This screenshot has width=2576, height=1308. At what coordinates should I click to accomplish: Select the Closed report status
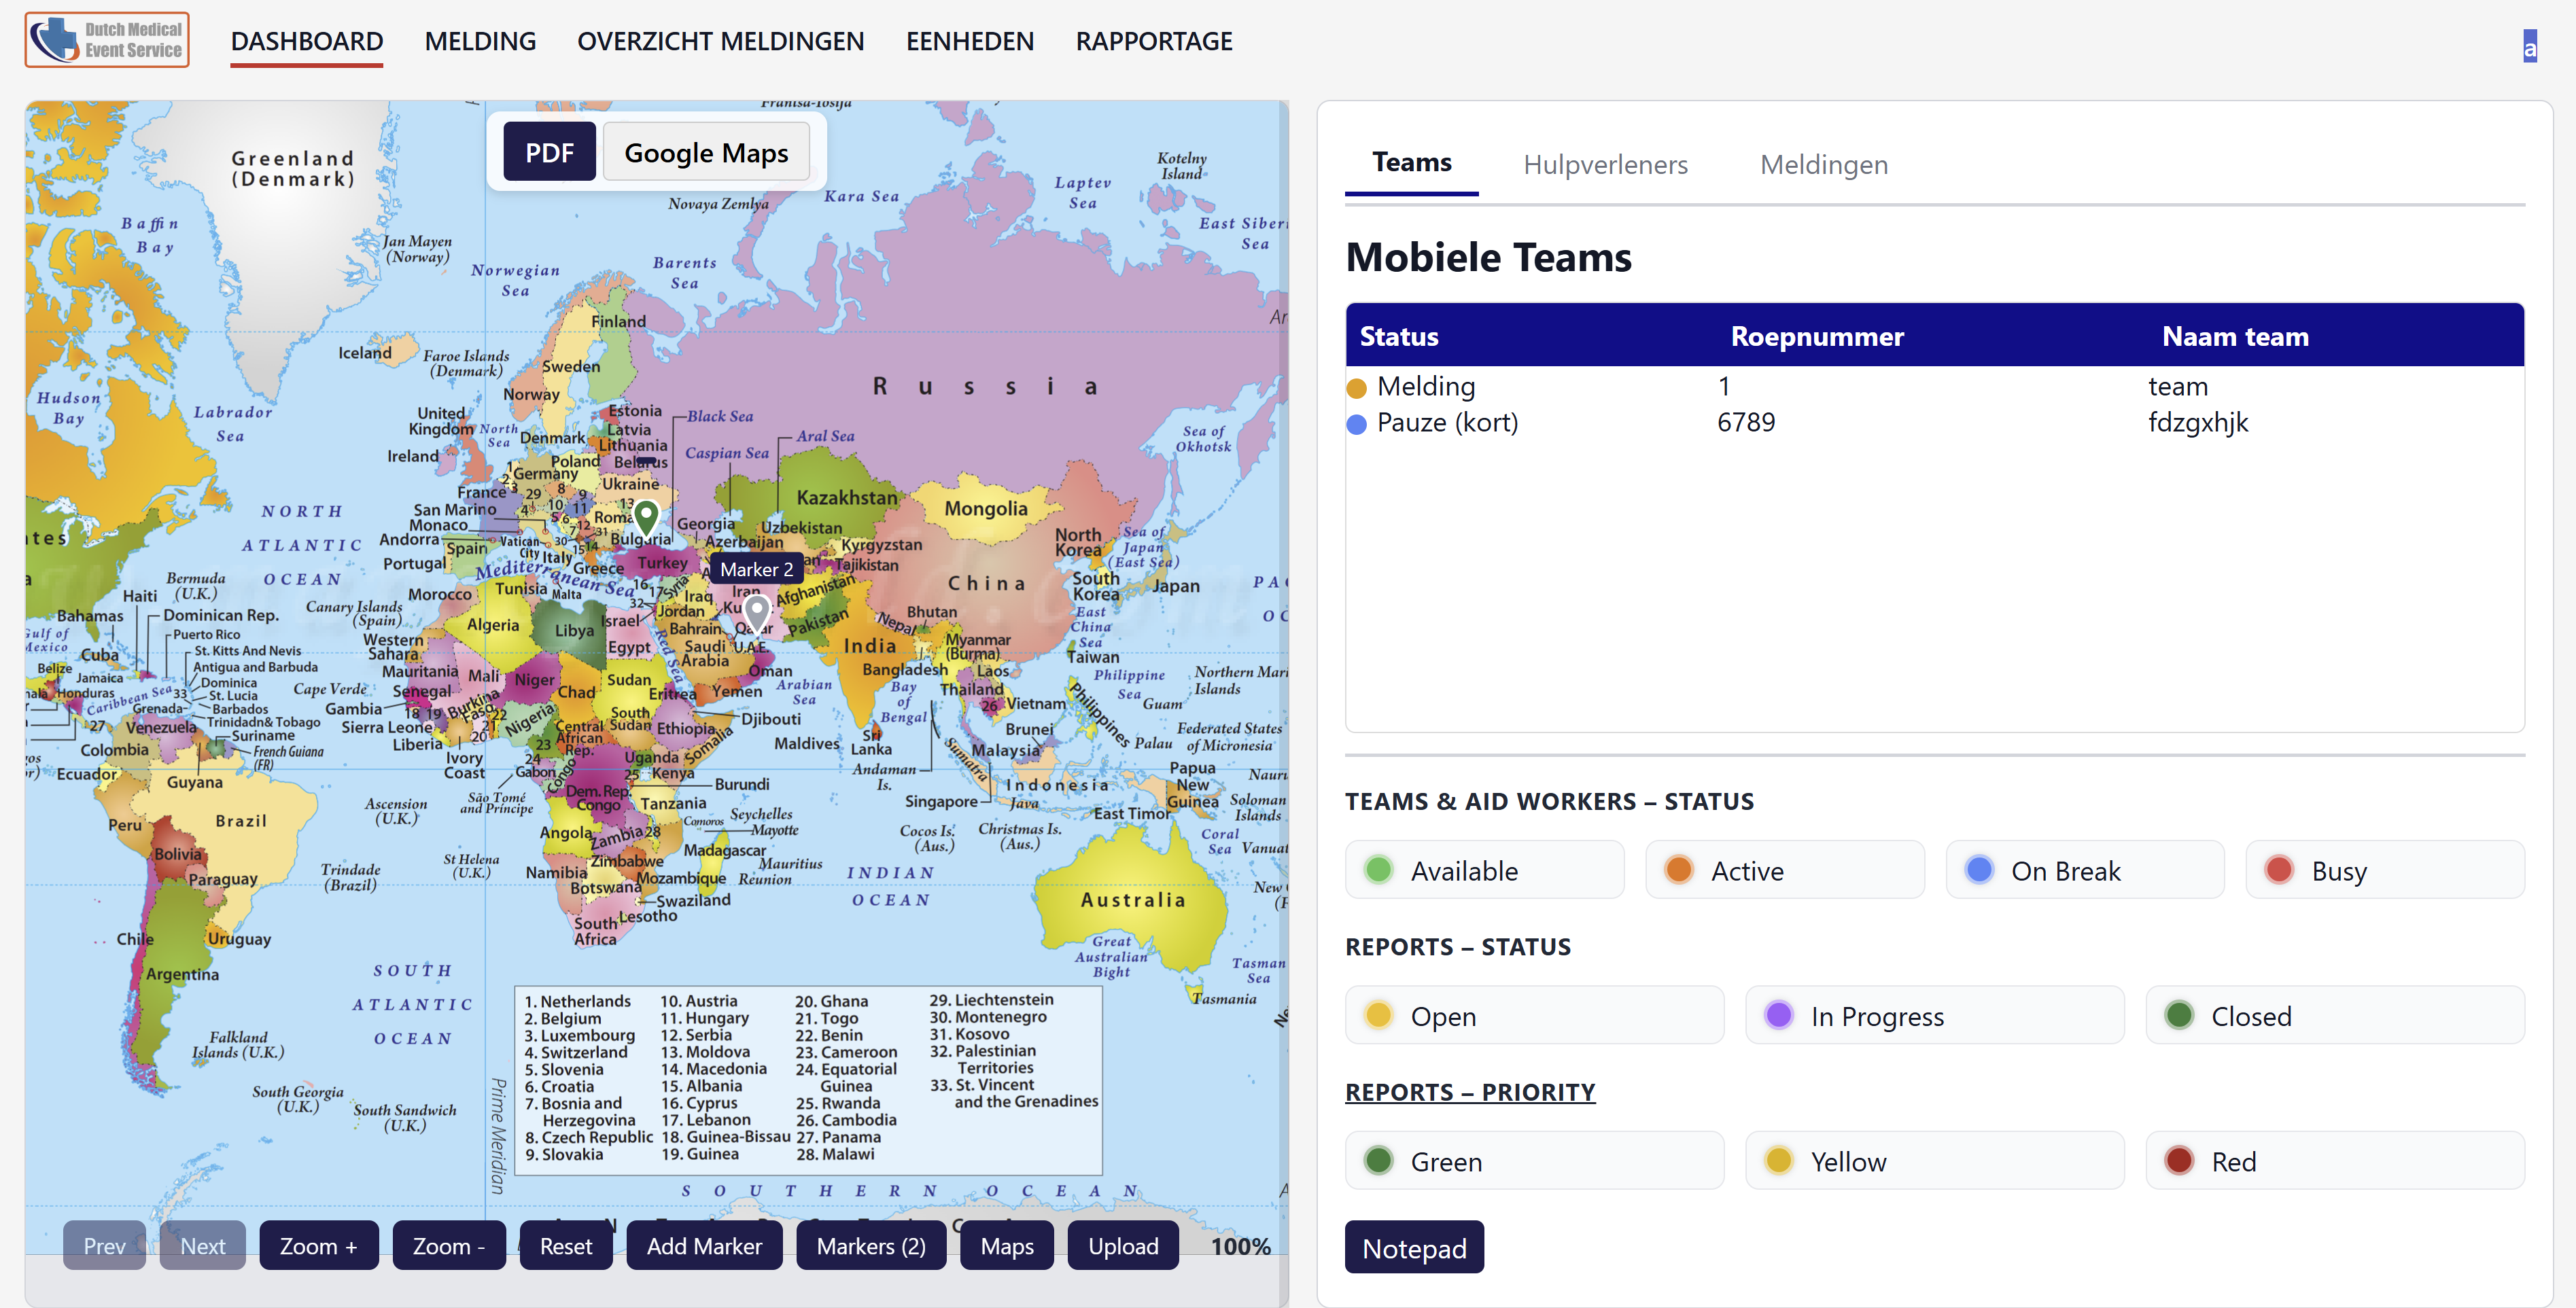[x=2335, y=1015]
